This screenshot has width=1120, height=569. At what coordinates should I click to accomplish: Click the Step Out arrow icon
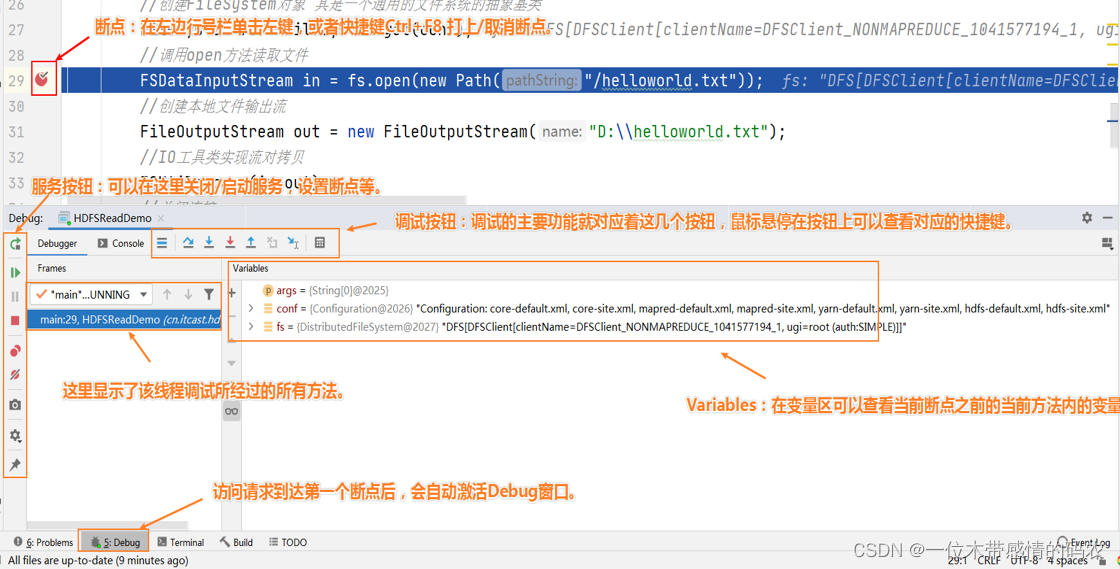click(251, 243)
